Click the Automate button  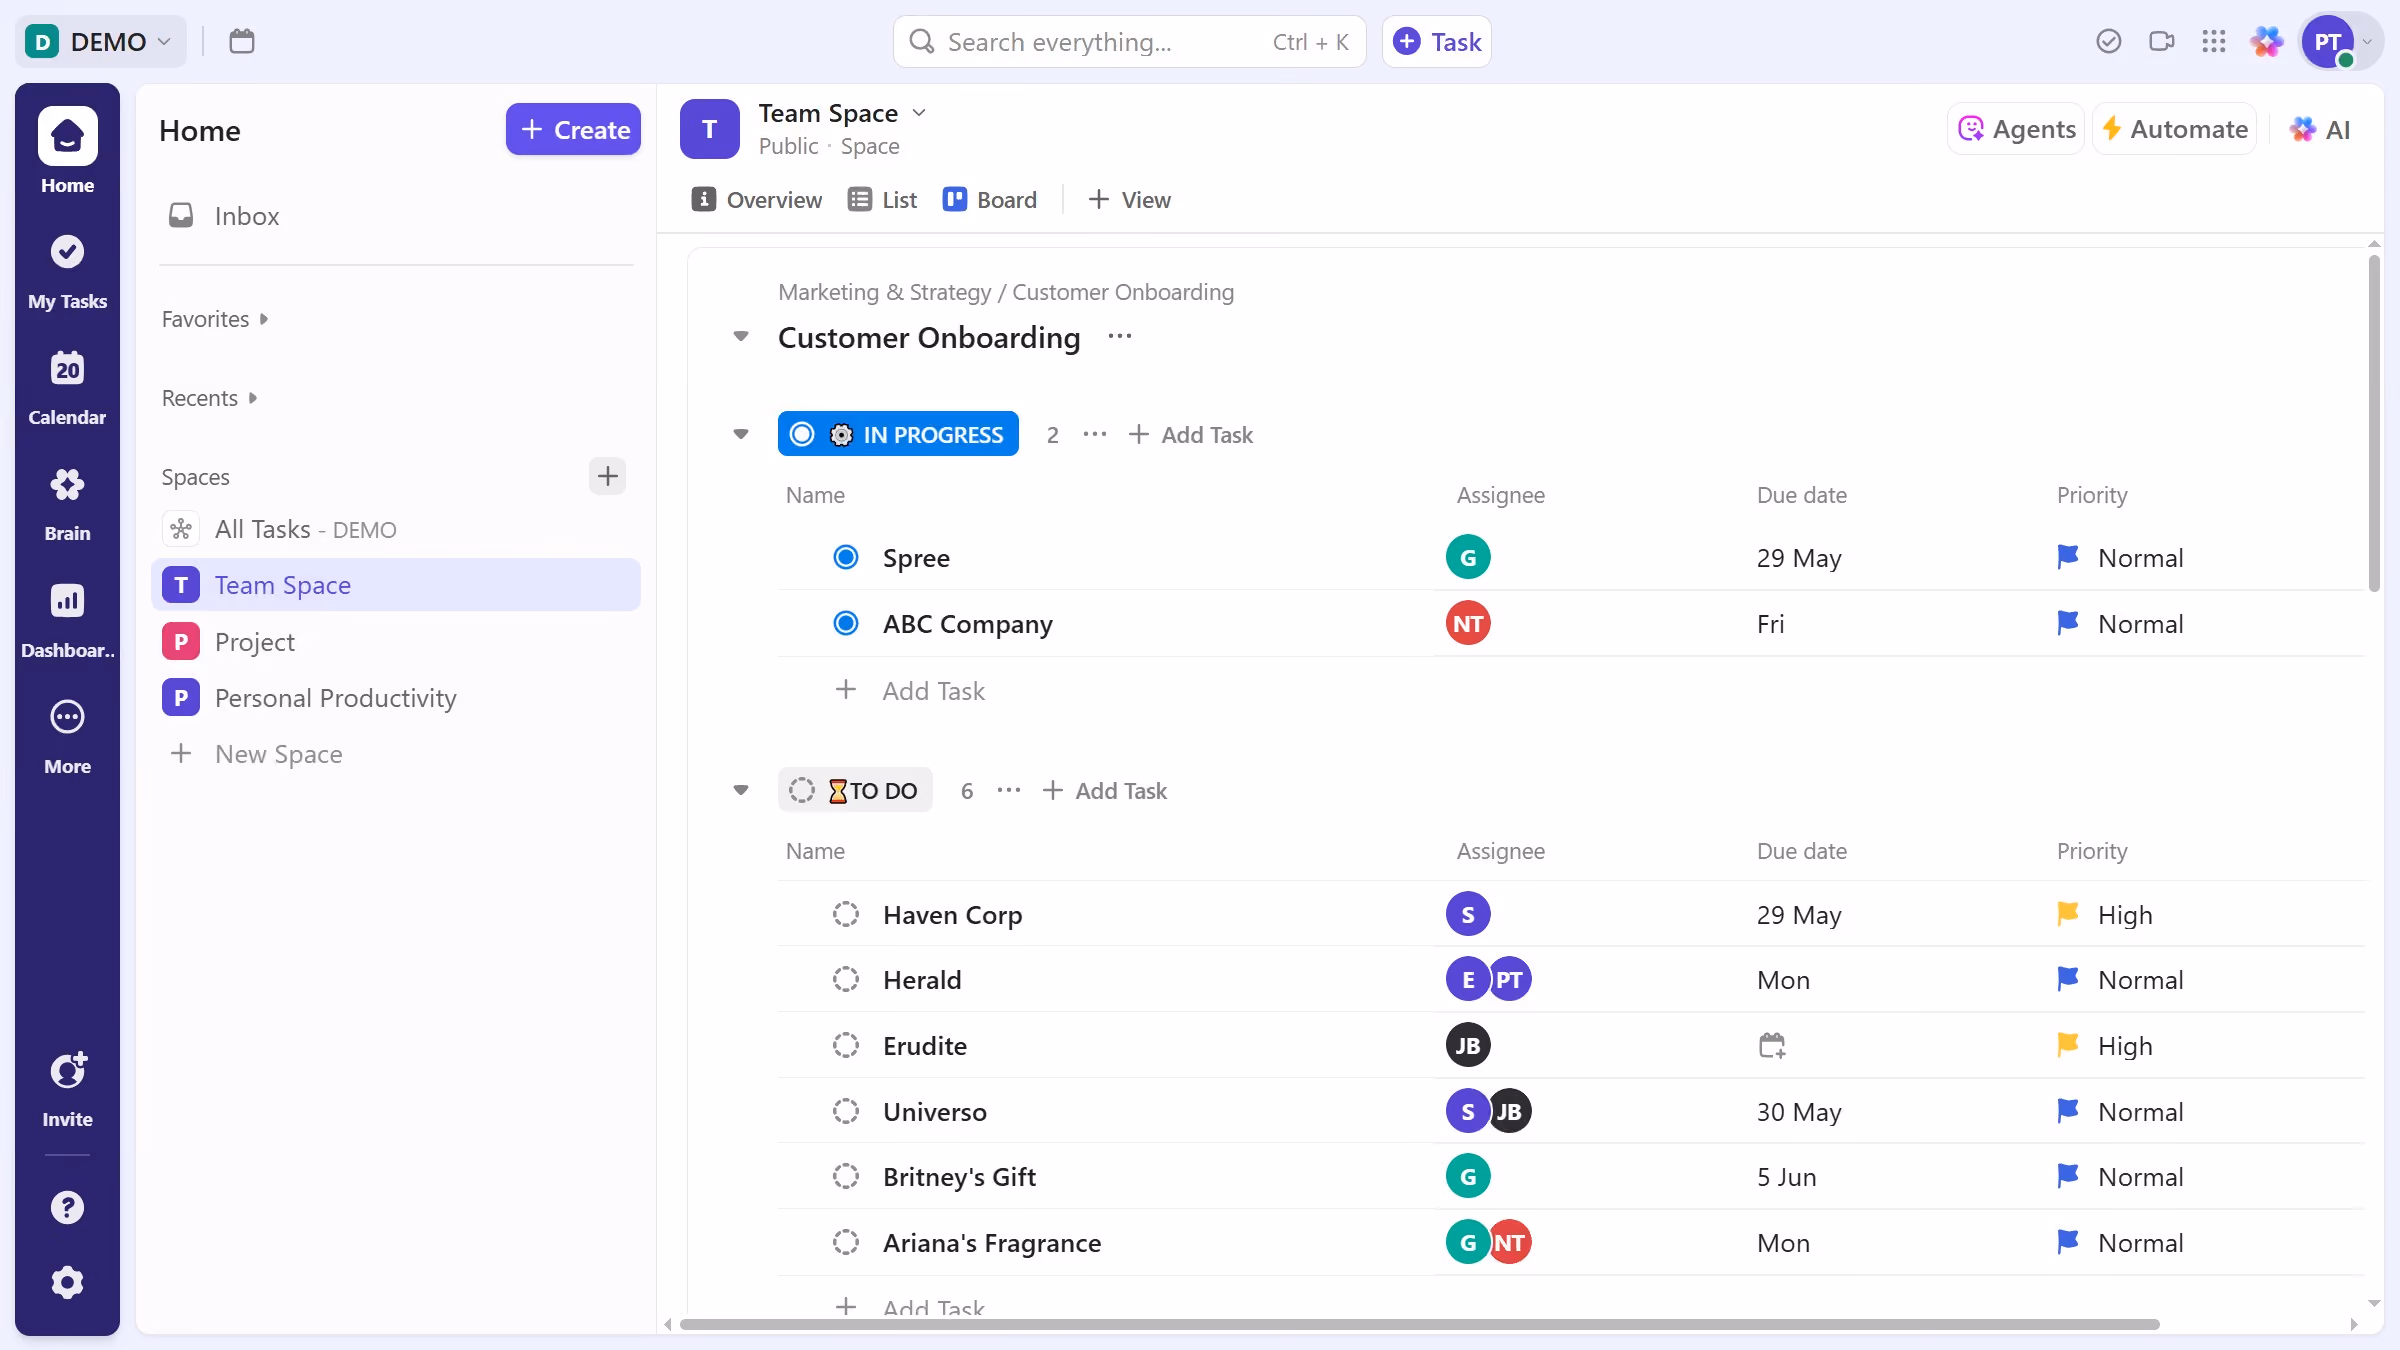[2175, 129]
